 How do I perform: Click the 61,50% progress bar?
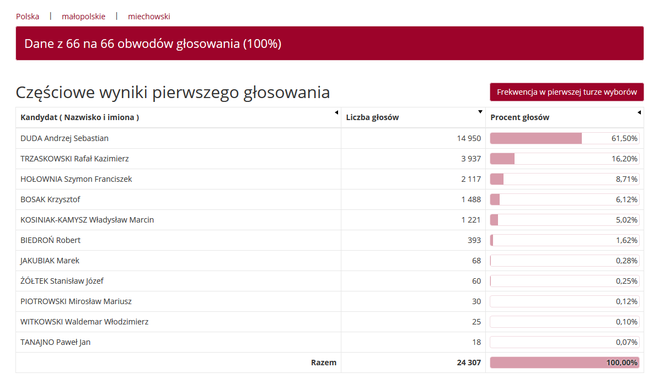564,138
